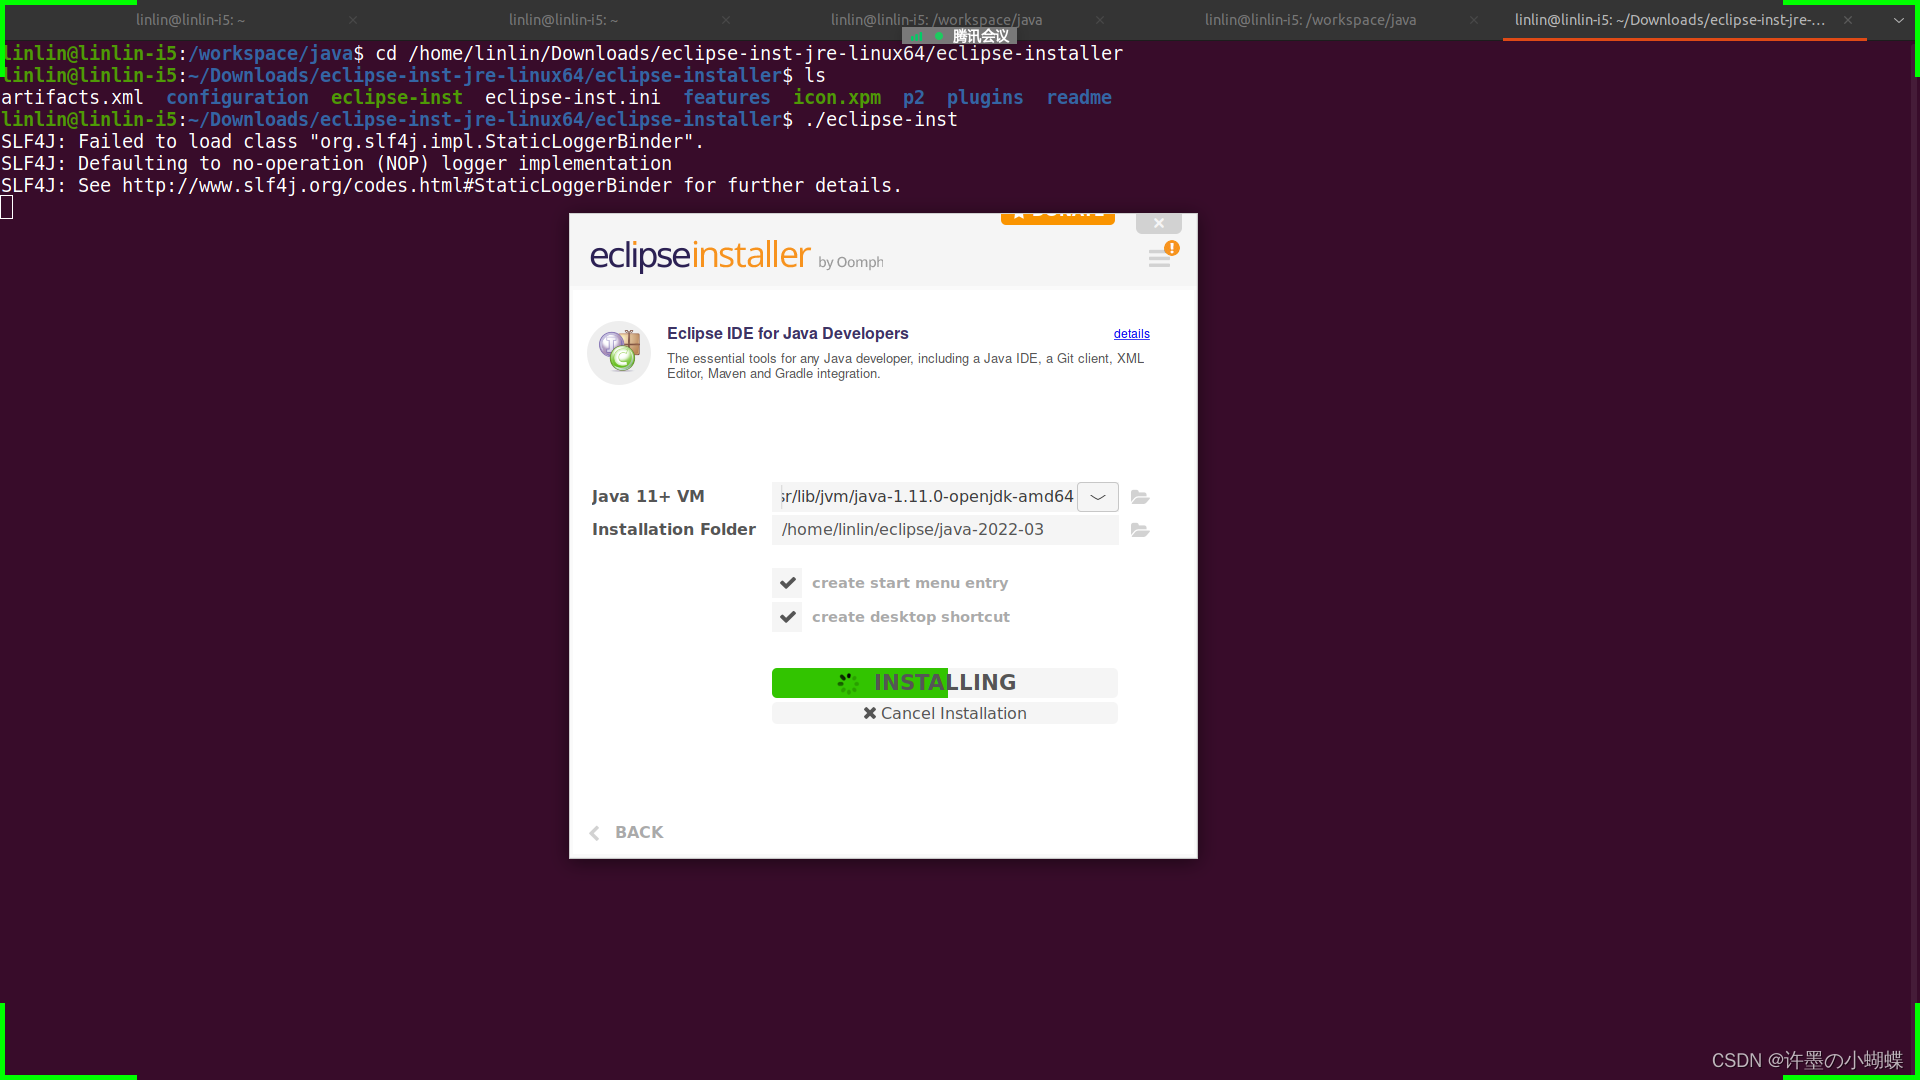Toggle create desktop shortcut checkbox
The height and width of the screenshot is (1080, 1920).
coord(787,617)
